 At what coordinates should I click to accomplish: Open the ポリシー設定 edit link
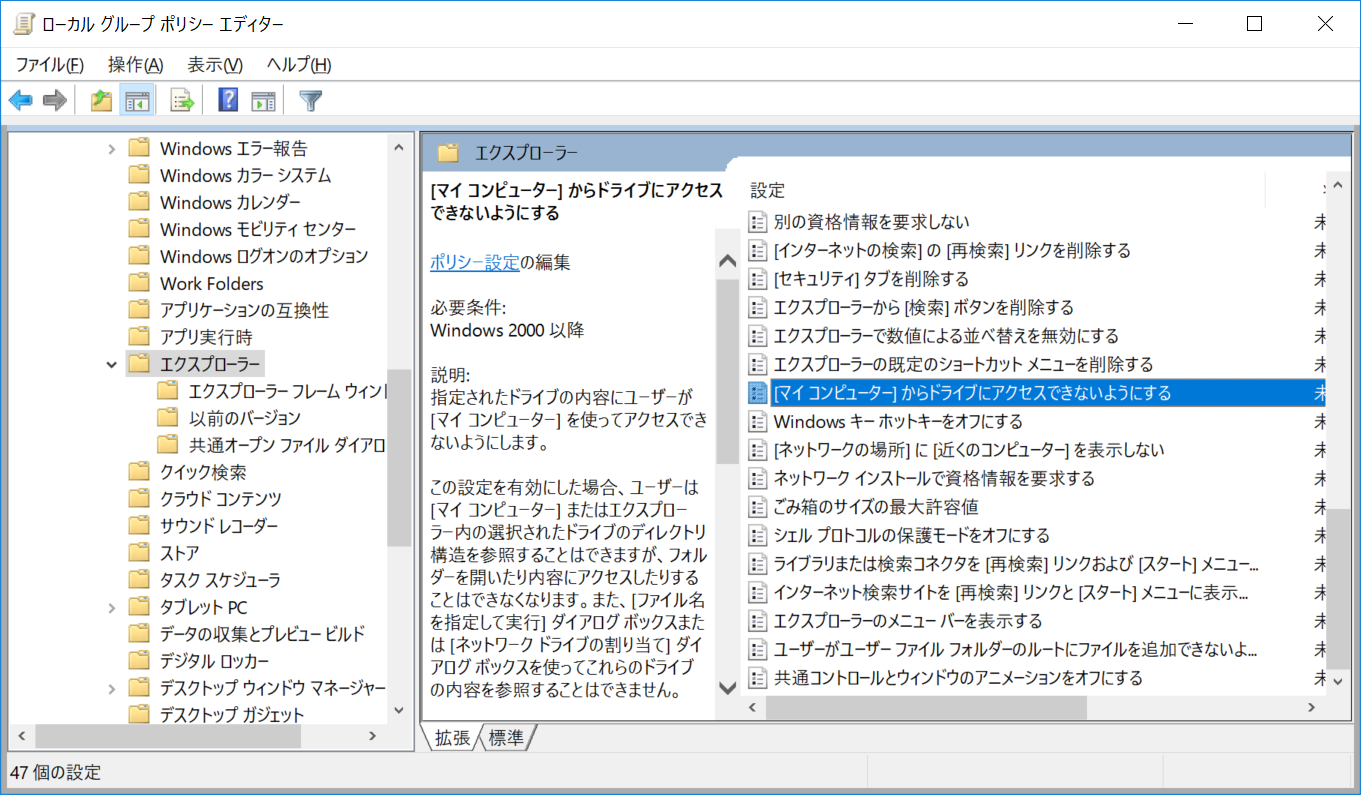475,263
